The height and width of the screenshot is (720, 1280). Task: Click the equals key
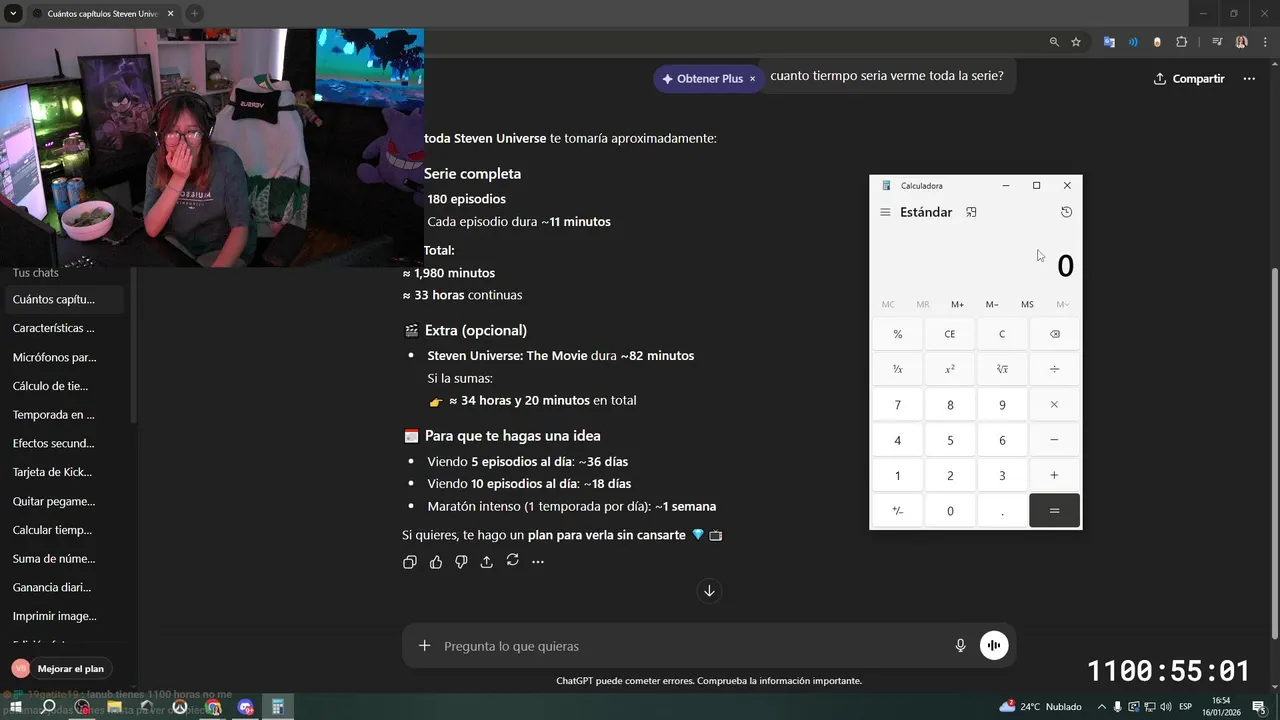tap(1054, 510)
